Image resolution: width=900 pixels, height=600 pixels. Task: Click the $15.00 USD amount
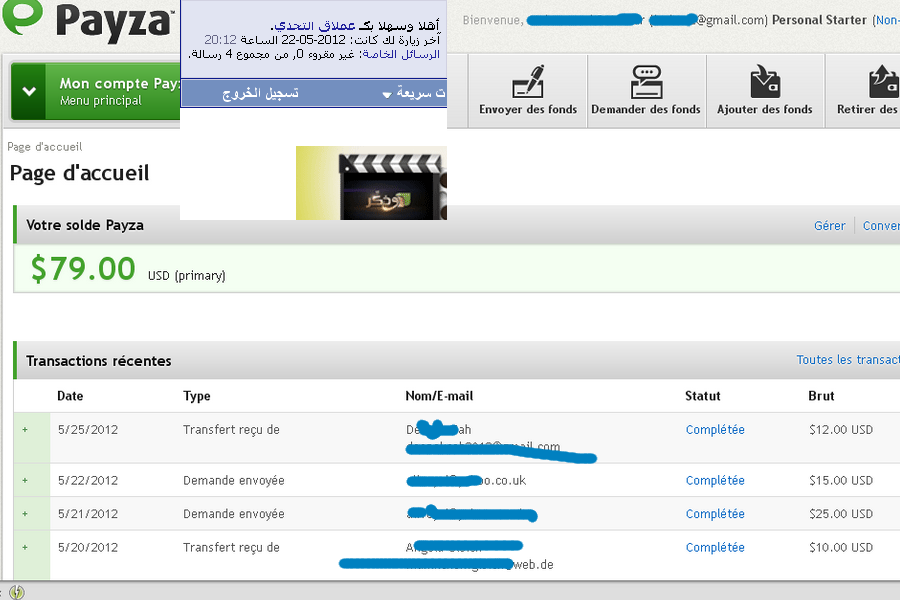(841, 480)
